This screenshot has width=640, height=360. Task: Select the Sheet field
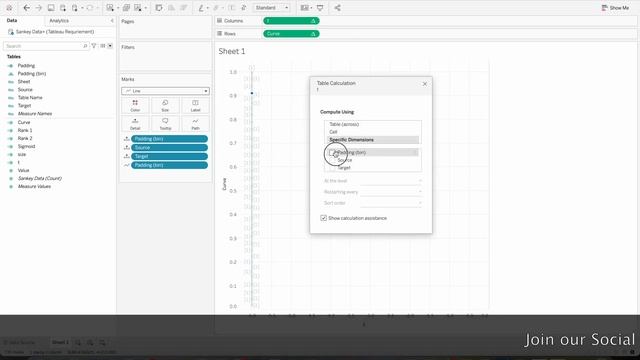pyautogui.click(x=24, y=82)
